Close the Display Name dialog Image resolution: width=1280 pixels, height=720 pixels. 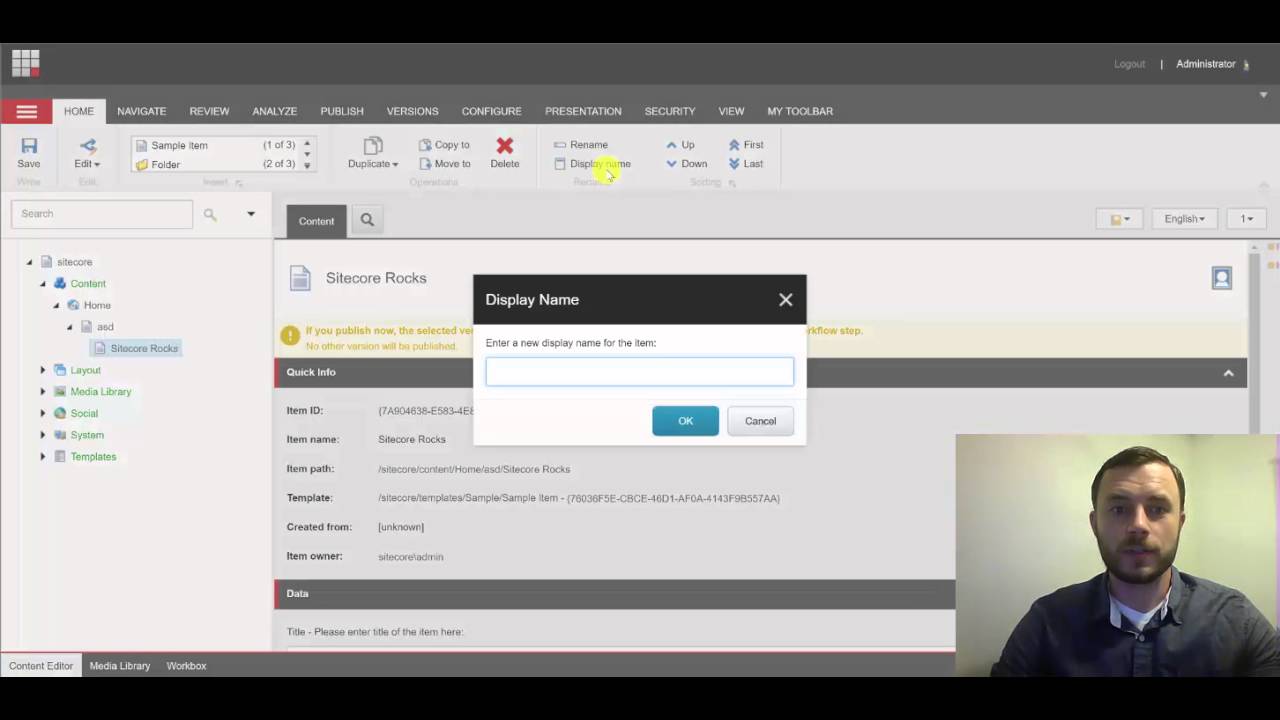coord(786,300)
